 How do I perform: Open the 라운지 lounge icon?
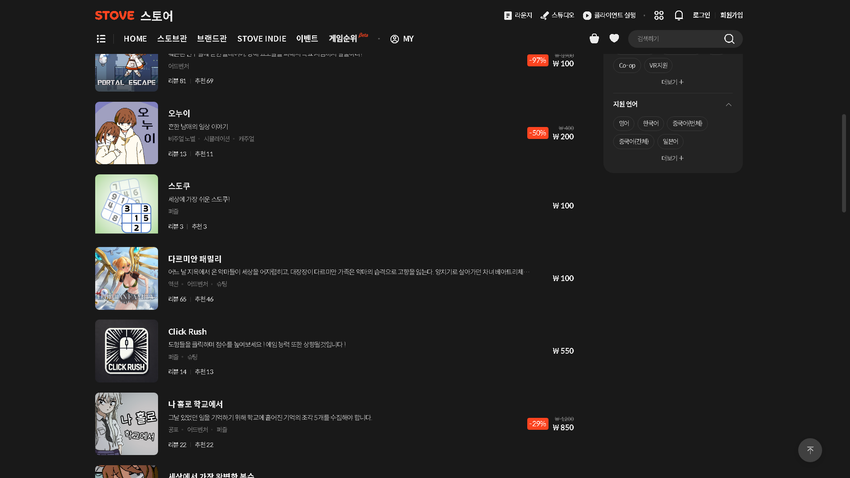(507, 16)
